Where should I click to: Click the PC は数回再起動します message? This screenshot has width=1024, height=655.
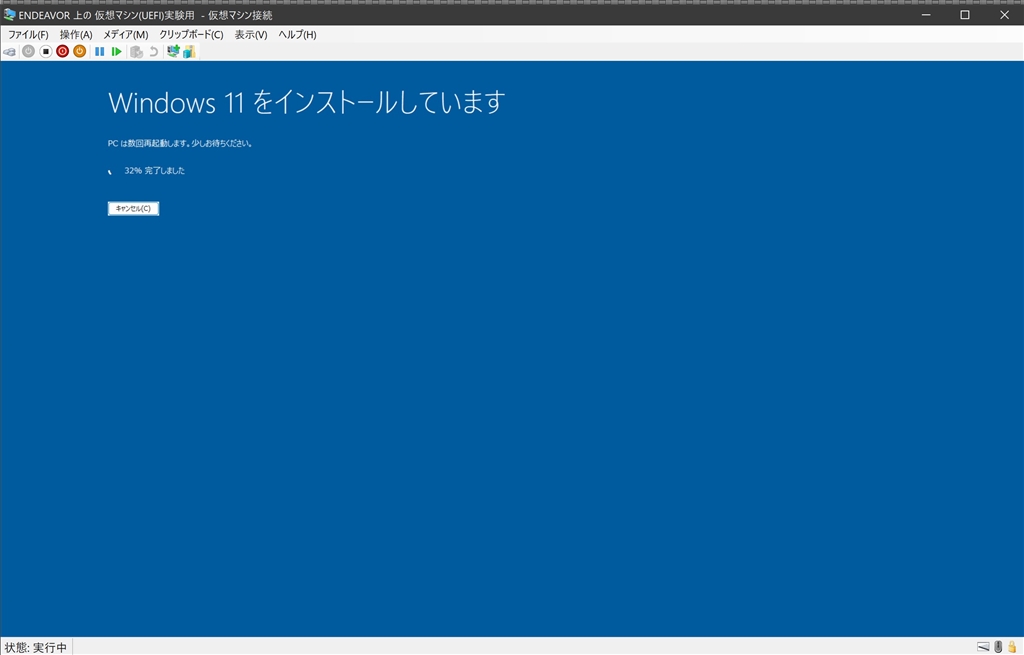click(x=180, y=143)
